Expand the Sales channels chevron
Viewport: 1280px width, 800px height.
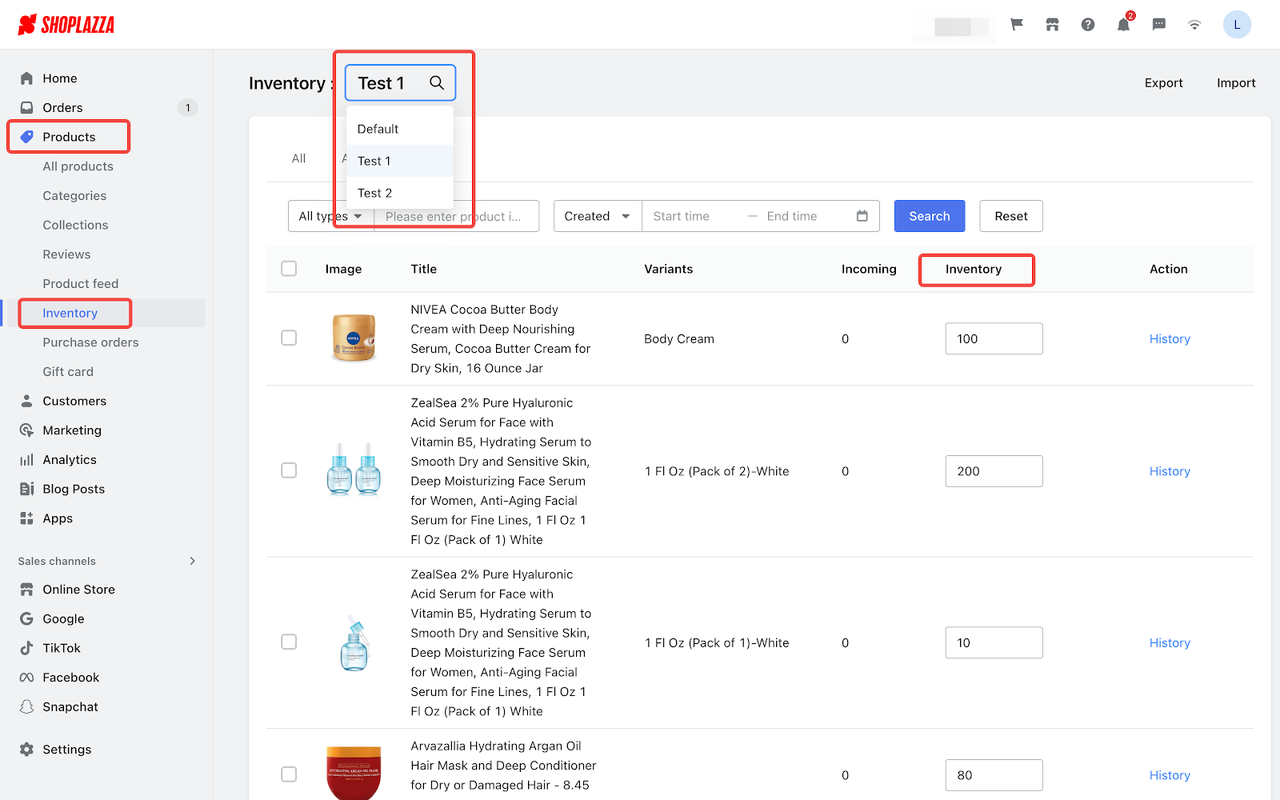click(x=193, y=561)
